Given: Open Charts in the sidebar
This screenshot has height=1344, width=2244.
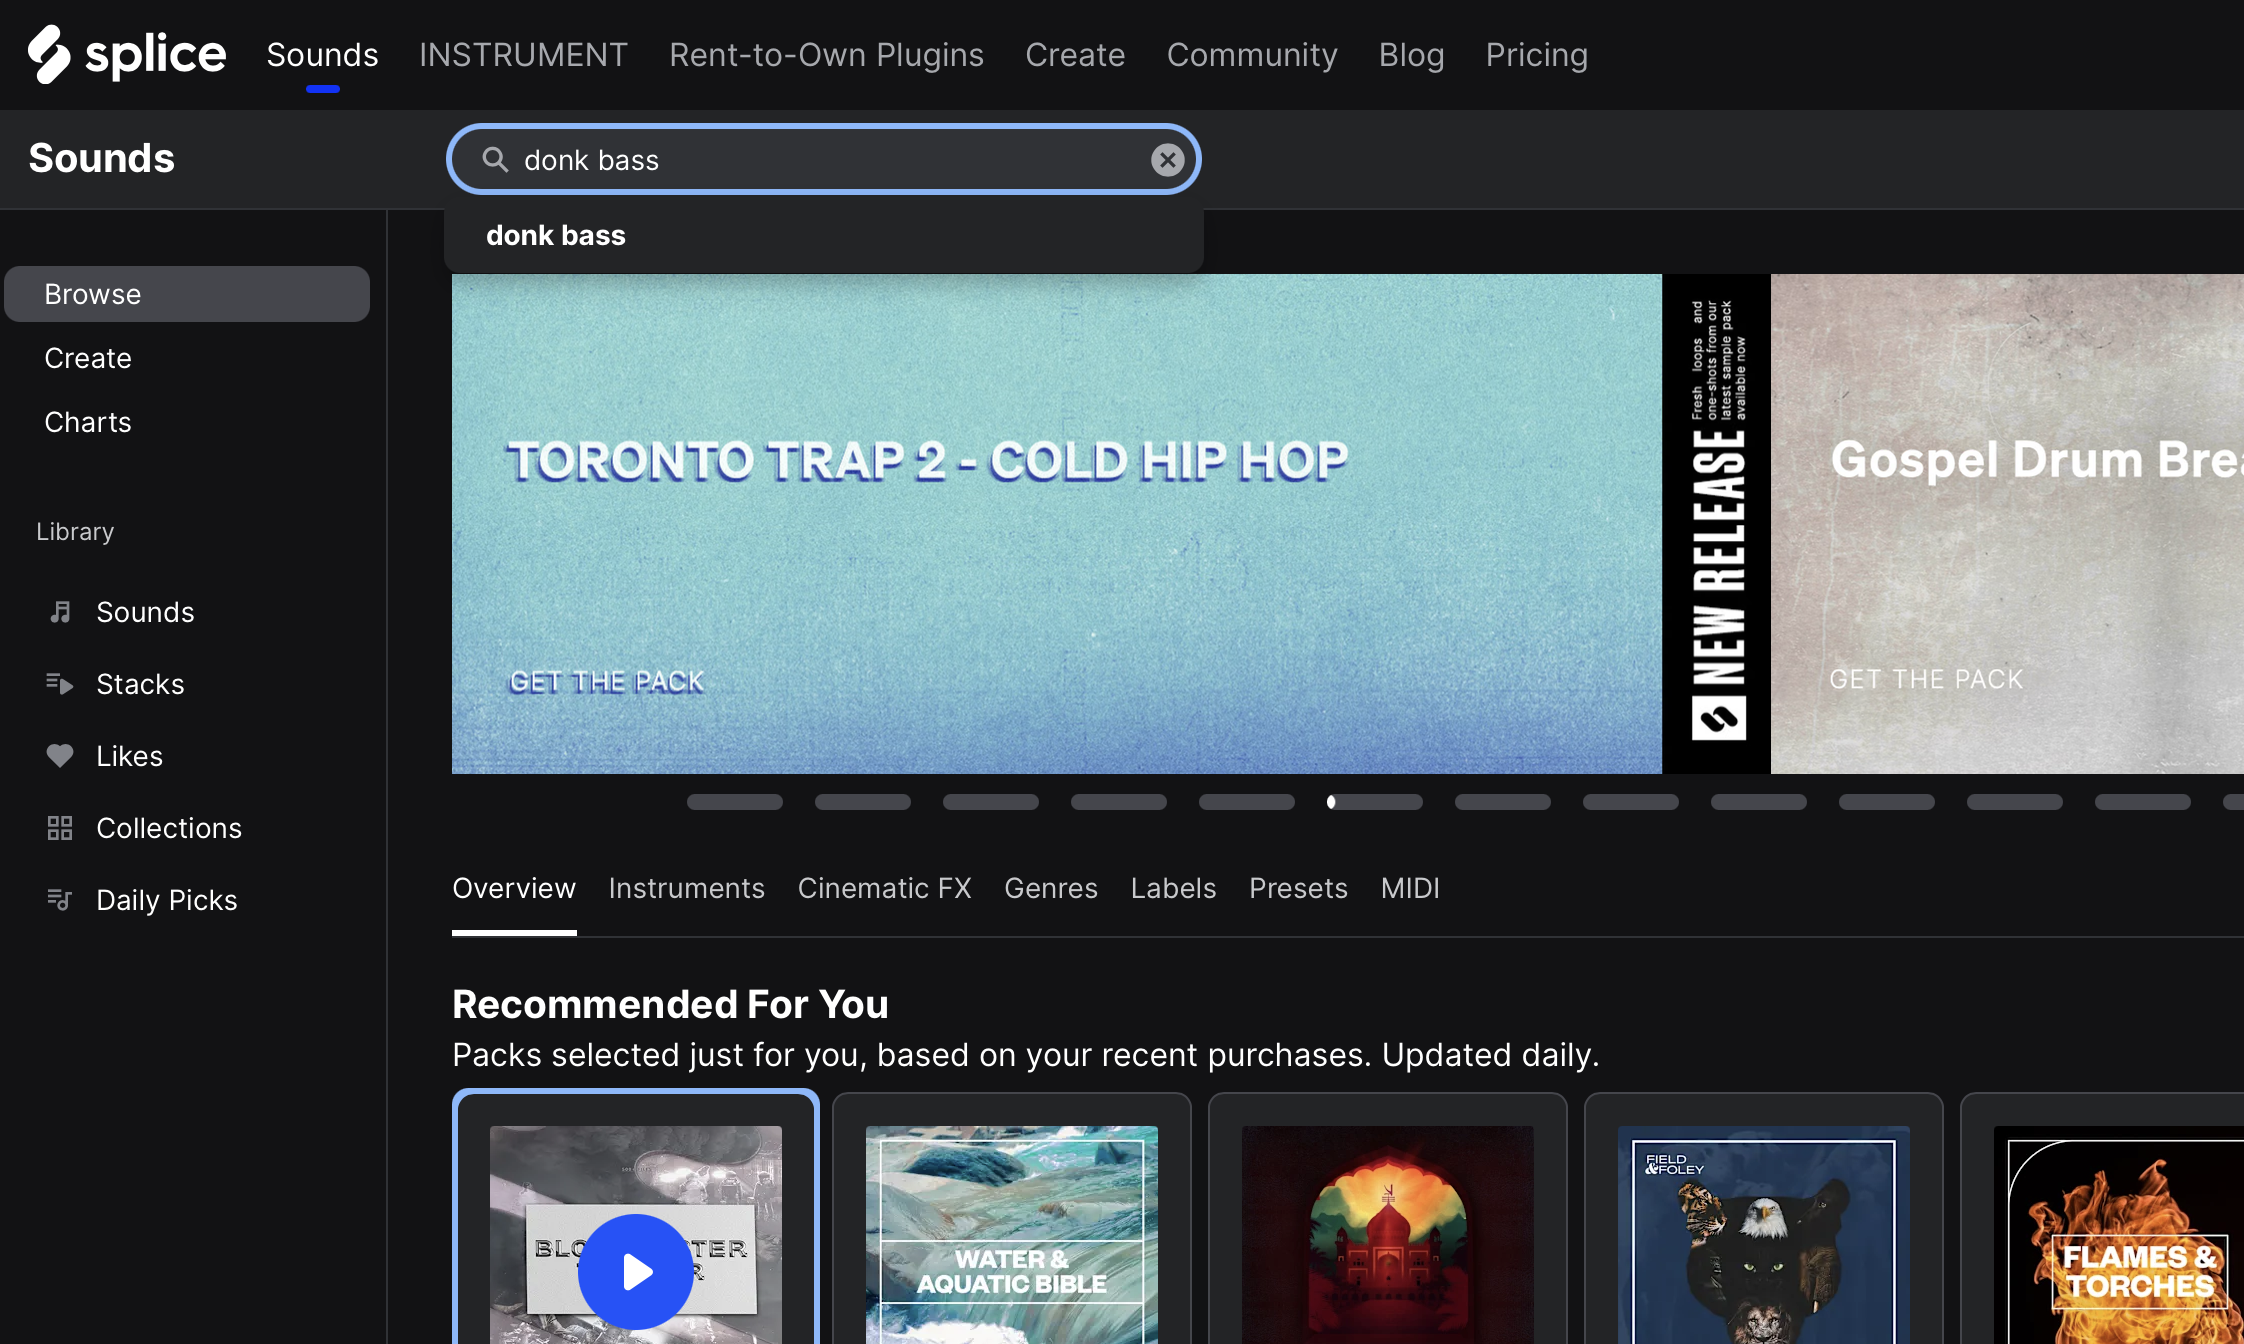Looking at the screenshot, I should click(88, 422).
